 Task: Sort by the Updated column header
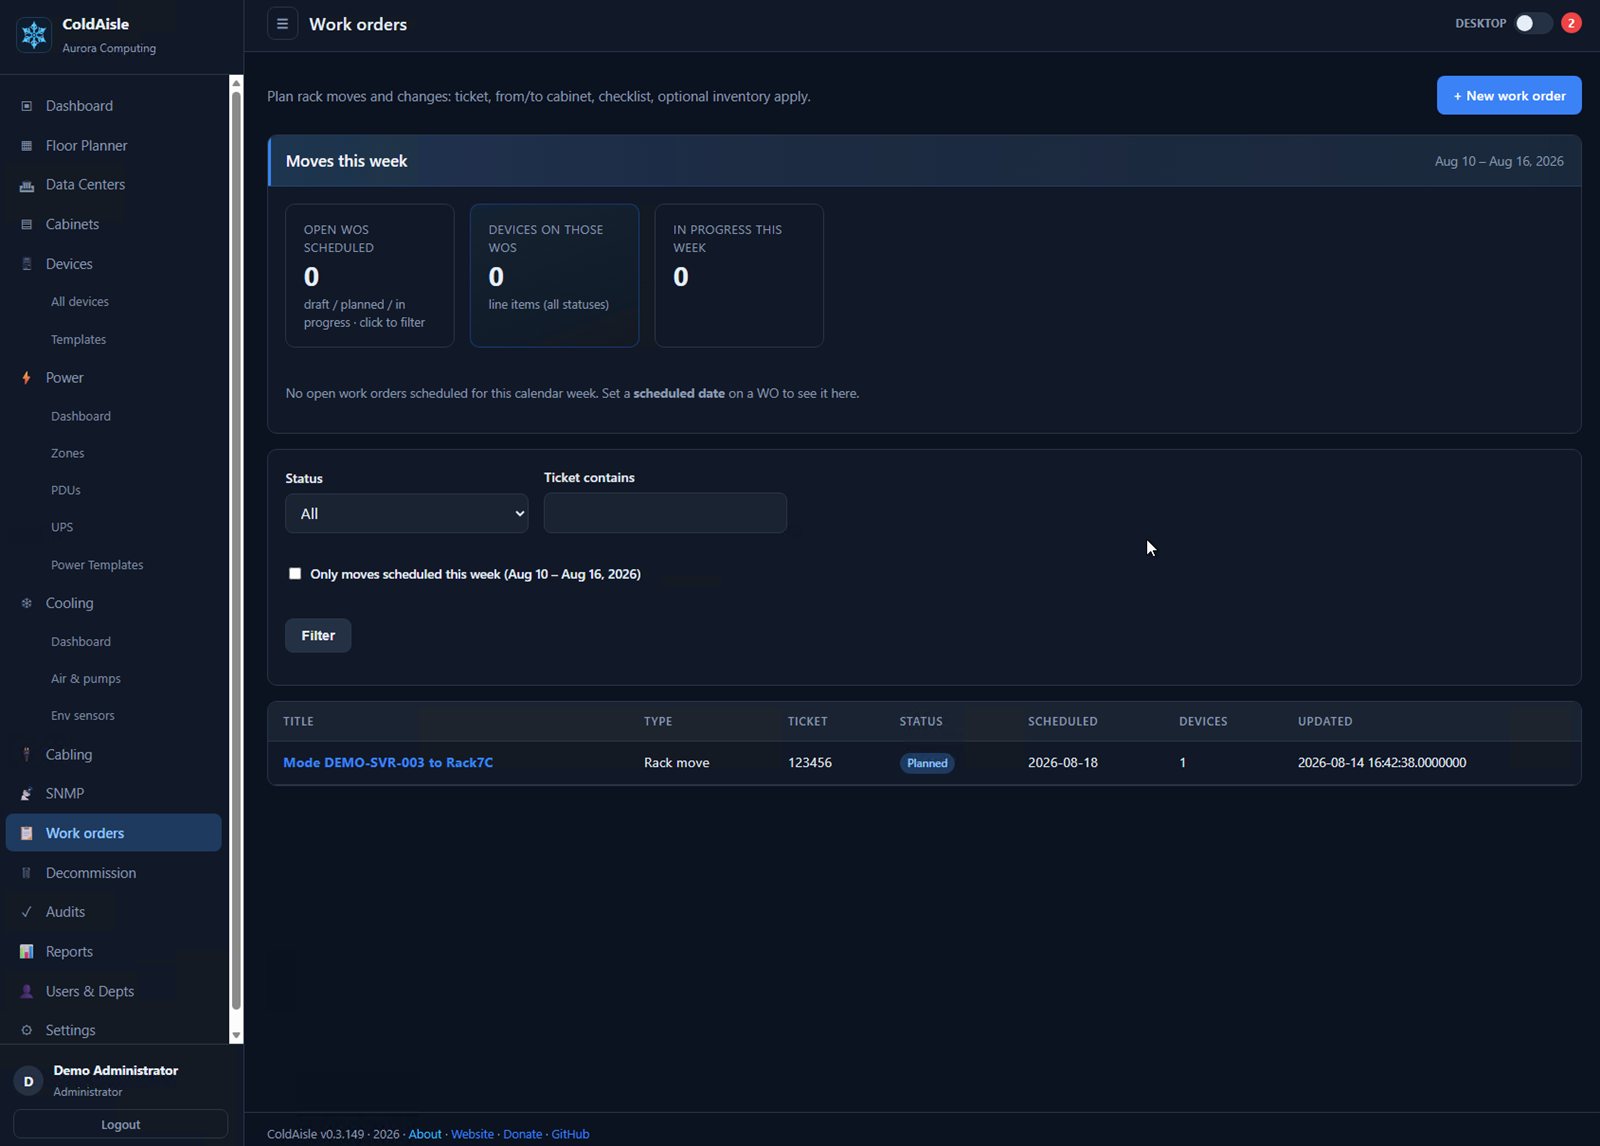pyautogui.click(x=1325, y=722)
